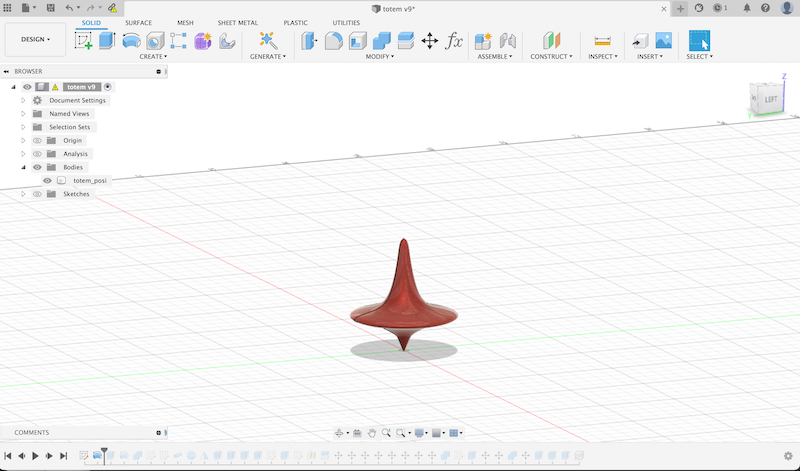Click the Generative Design wand icon

(x=268, y=40)
